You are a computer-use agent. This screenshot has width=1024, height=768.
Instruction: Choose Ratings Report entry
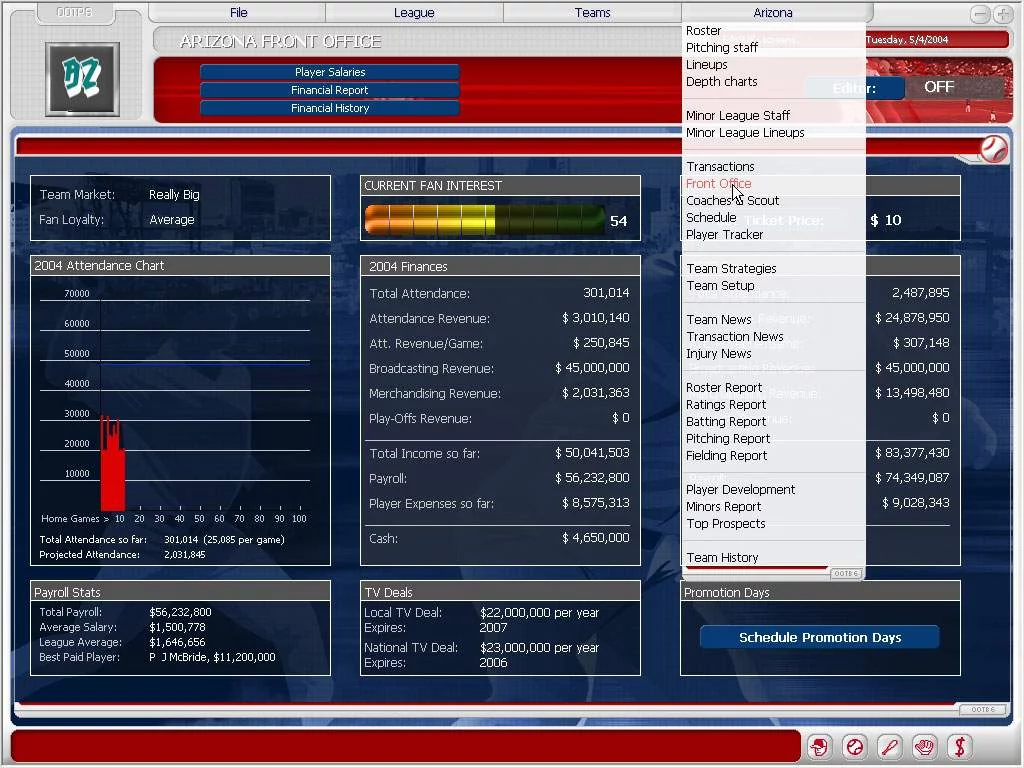pos(726,404)
